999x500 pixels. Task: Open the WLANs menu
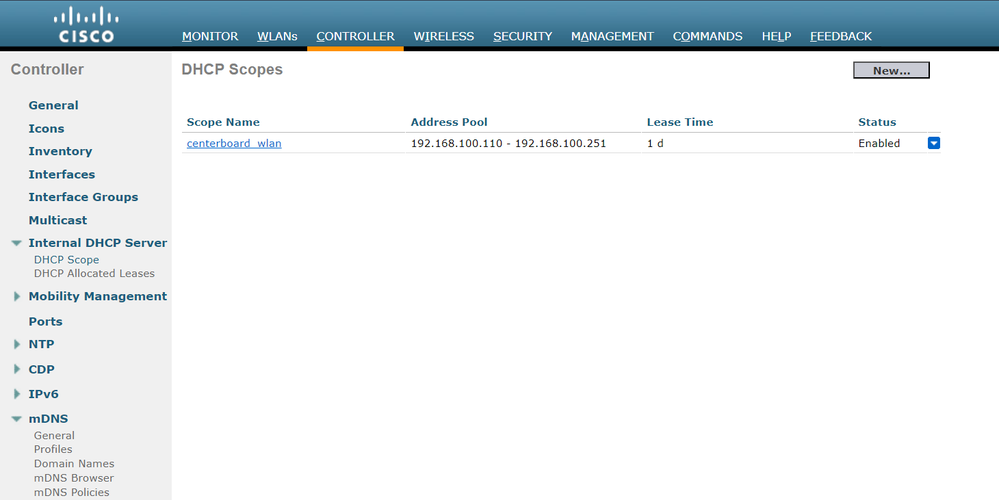[x=277, y=36]
